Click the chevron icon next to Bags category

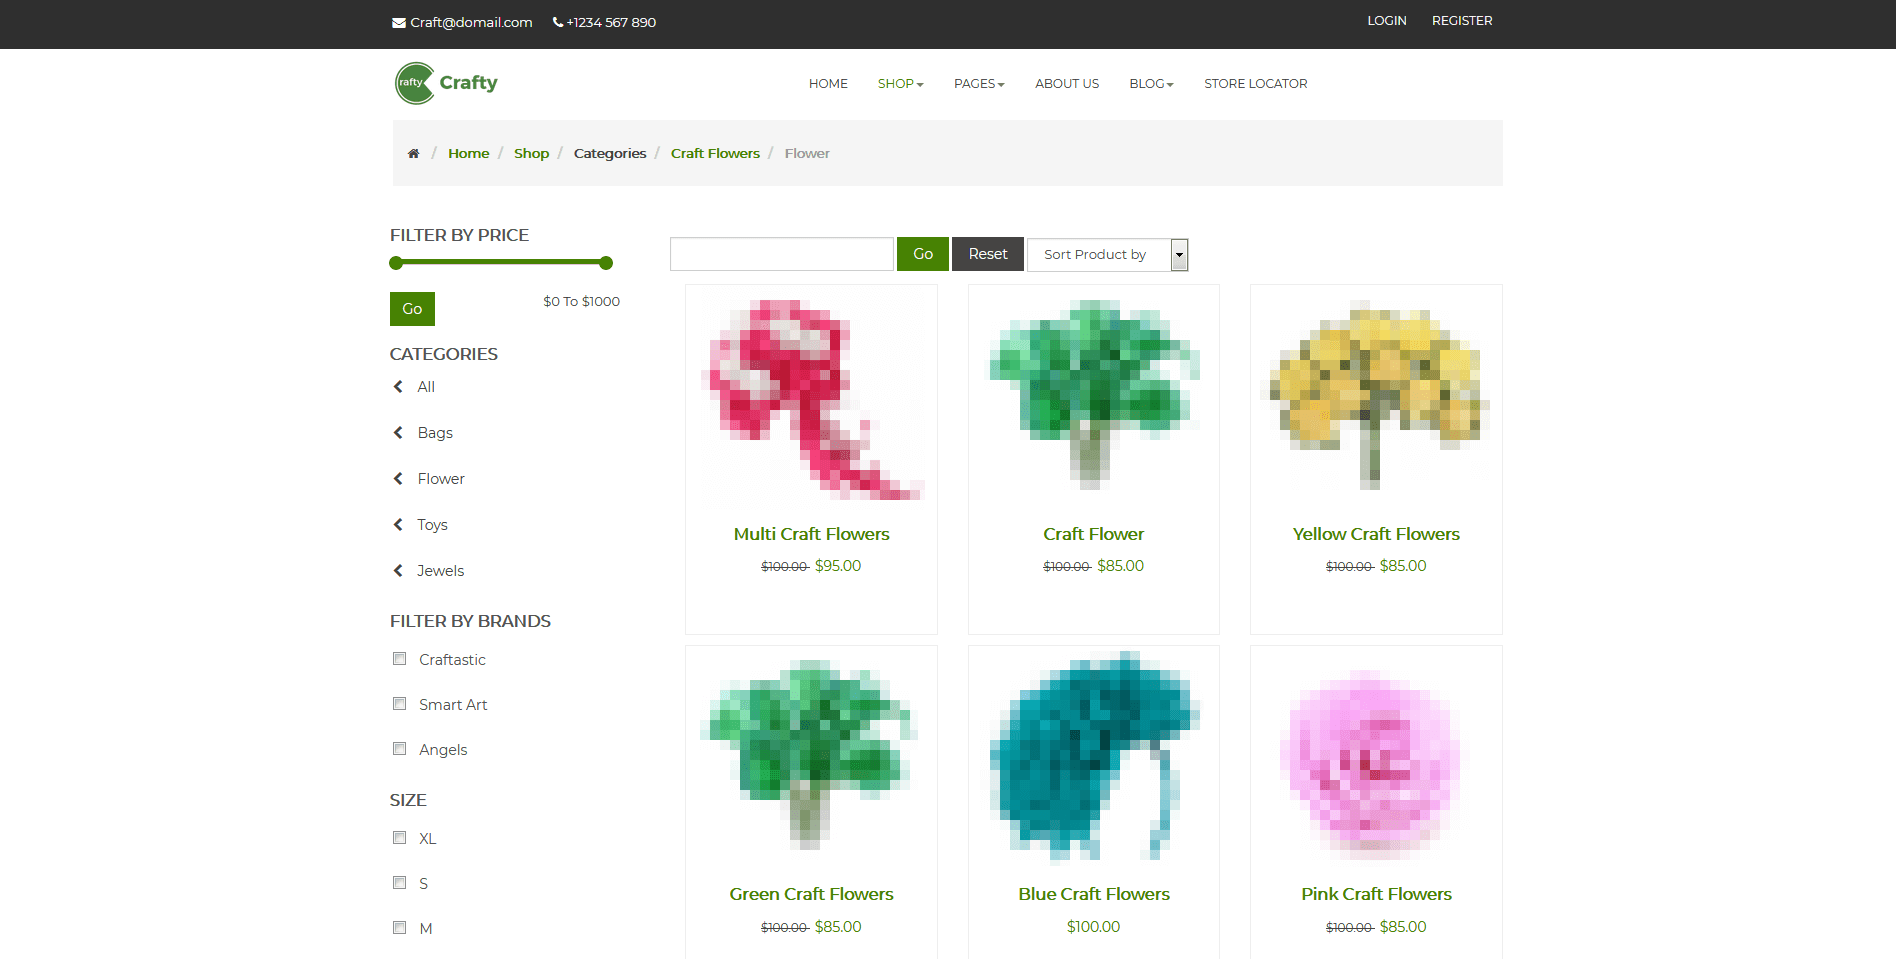coord(398,432)
